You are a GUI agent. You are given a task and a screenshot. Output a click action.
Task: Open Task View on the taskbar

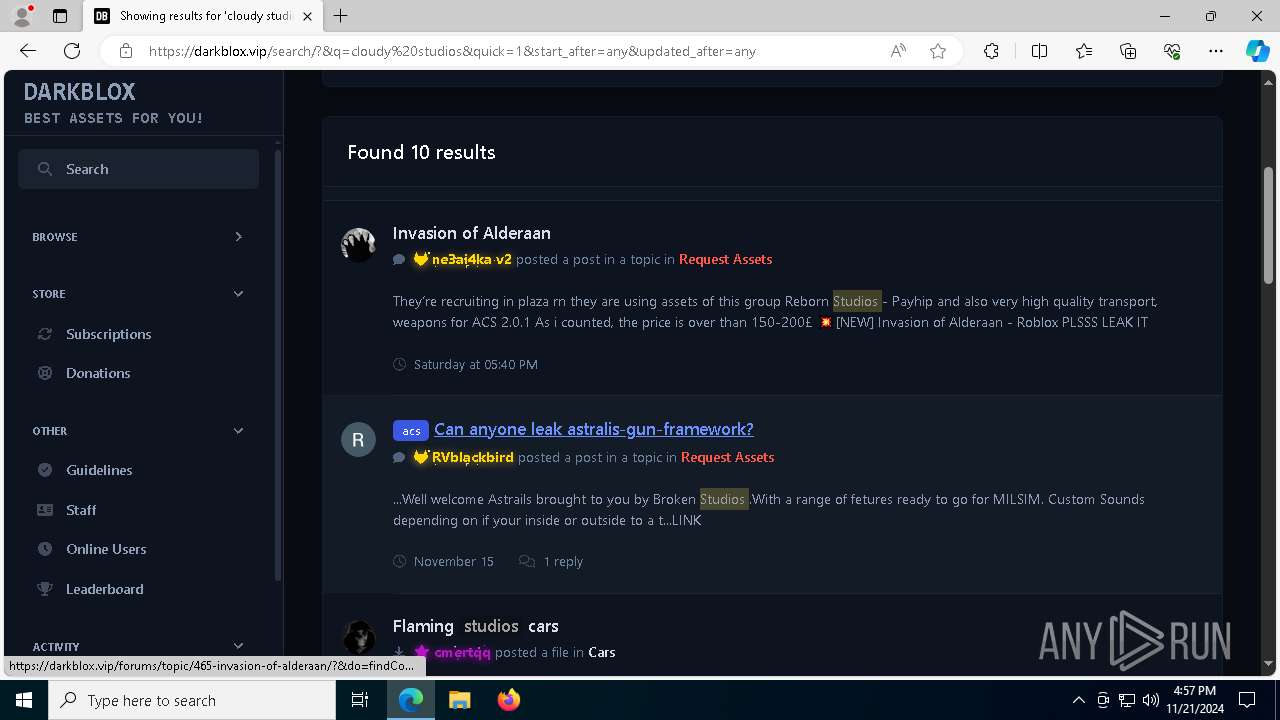[x=360, y=700]
